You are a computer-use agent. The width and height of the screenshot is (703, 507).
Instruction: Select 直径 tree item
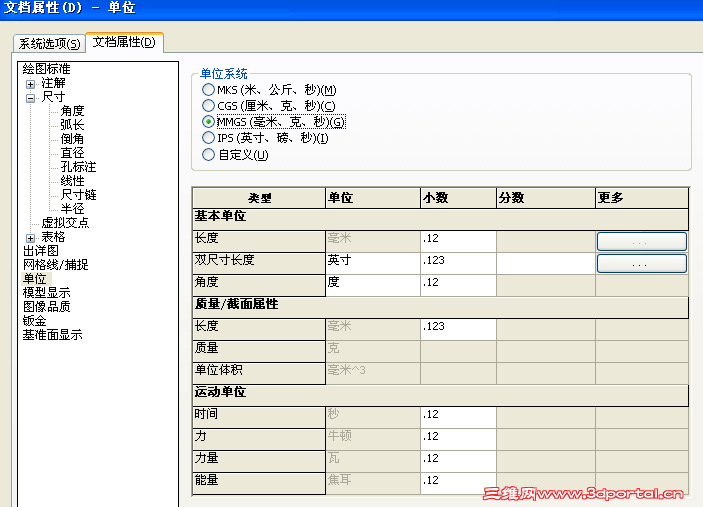click(72, 153)
